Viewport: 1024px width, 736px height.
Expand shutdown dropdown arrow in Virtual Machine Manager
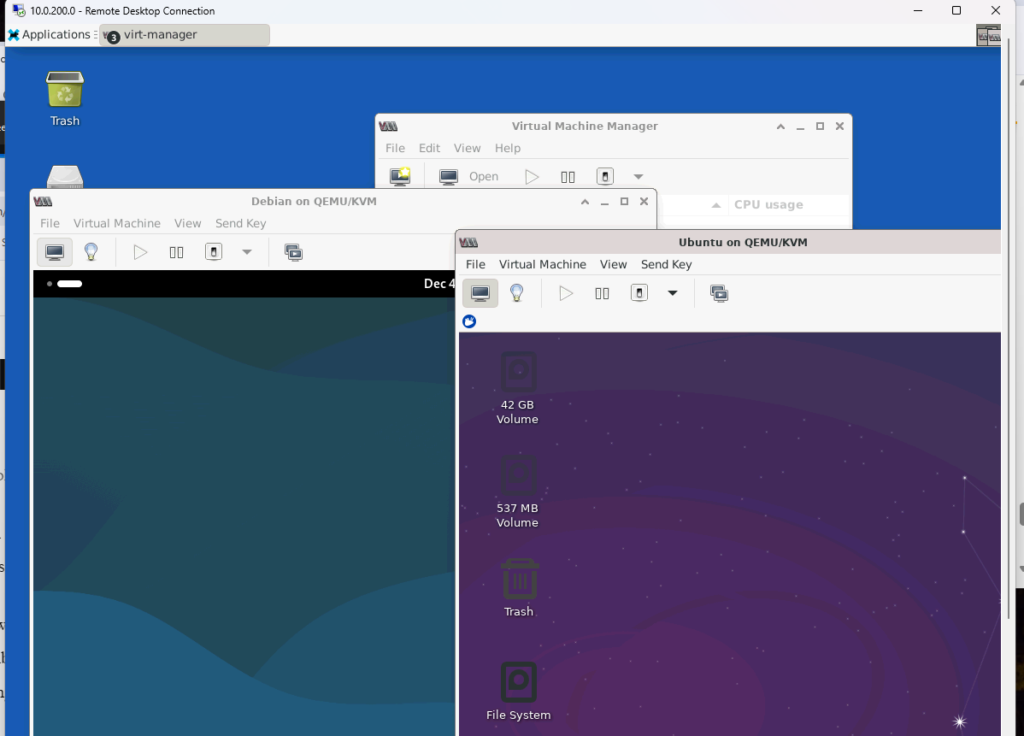point(638,177)
